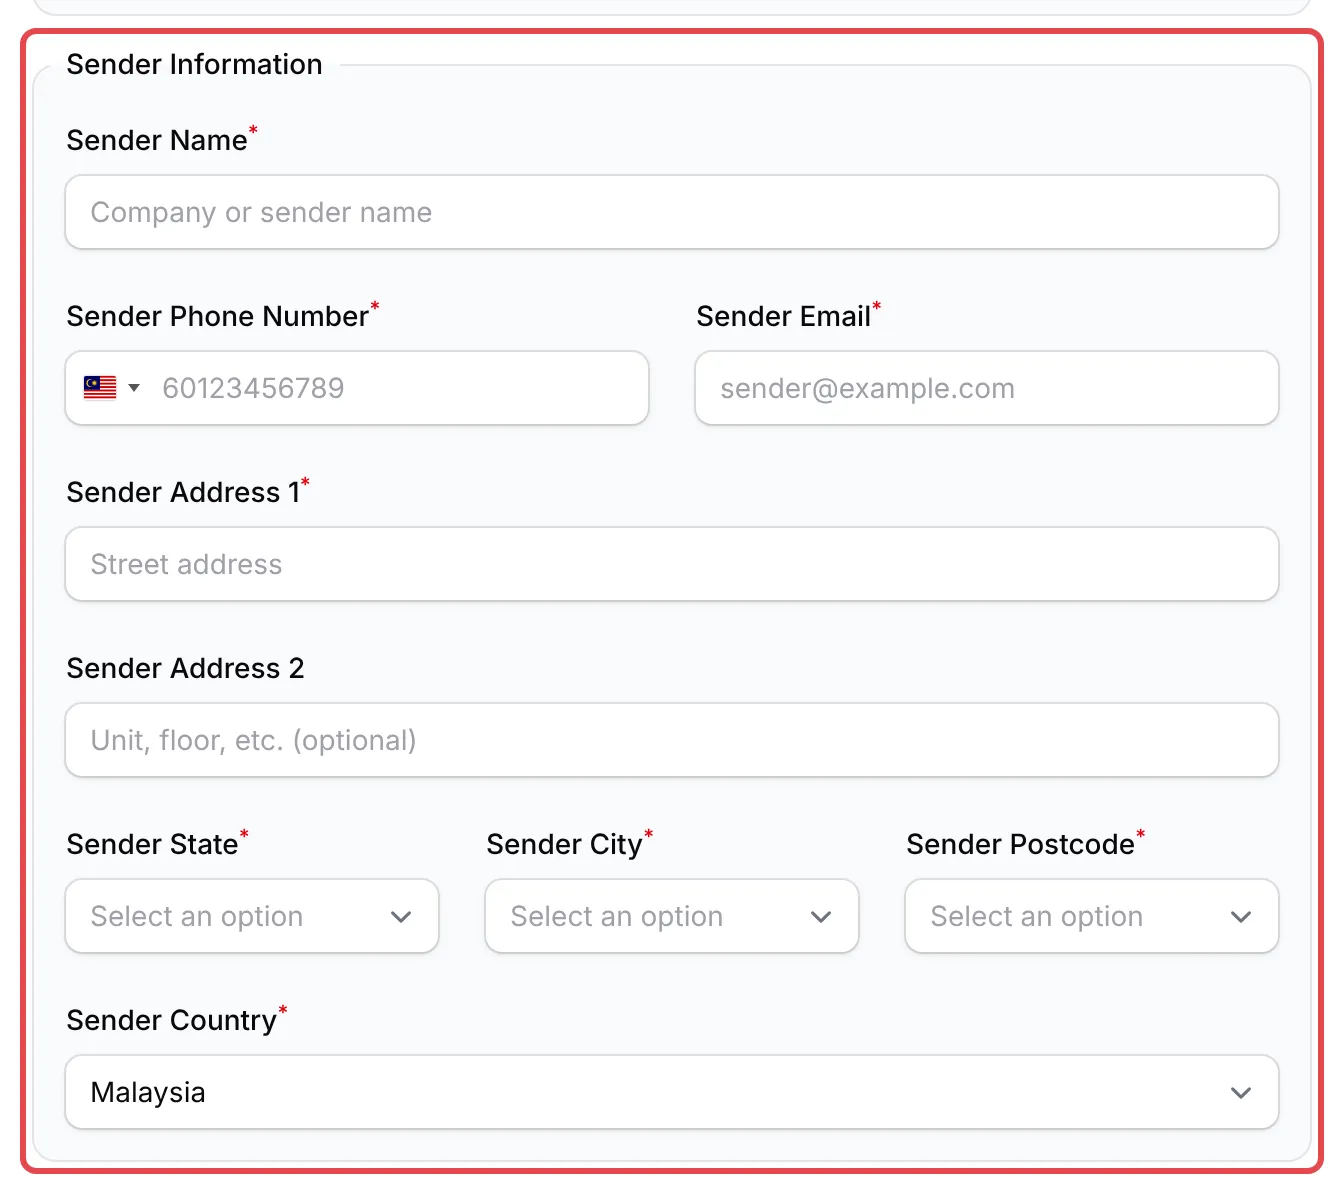Click the Sender Country label
Image resolution: width=1344 pixels, height=1202 pixels.
click(172, 1020)
